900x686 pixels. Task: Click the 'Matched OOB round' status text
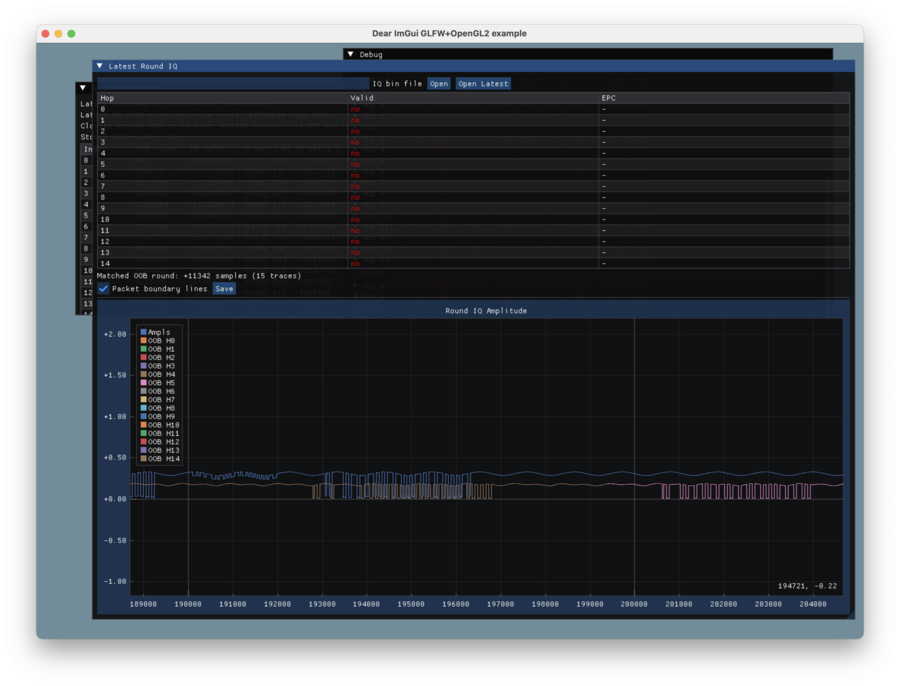(x=199, y=276)
